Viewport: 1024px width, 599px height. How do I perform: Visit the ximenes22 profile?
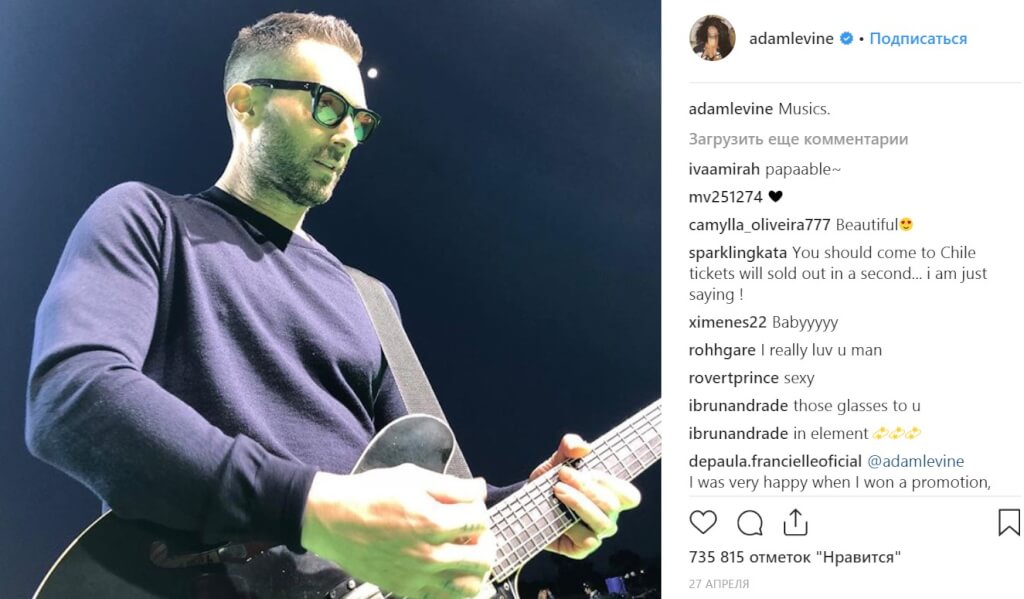pos(728,322)
